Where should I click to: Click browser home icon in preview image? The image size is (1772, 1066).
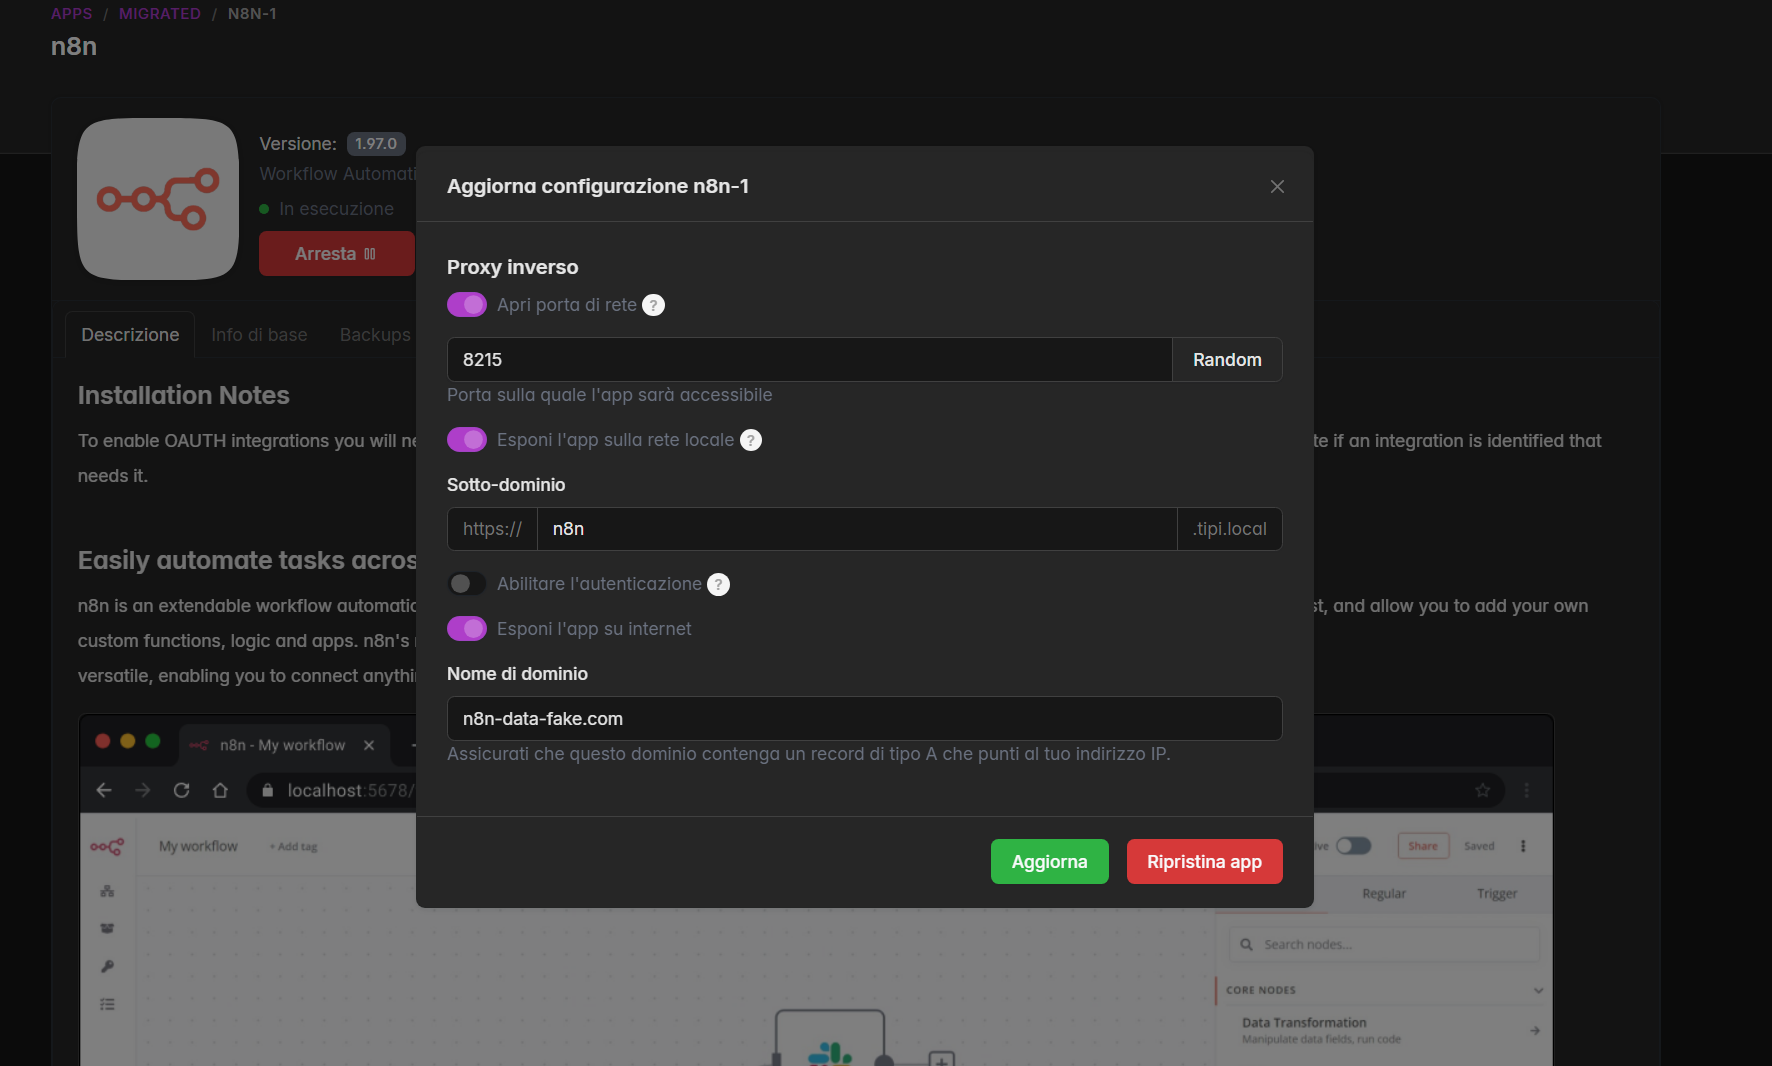220,791
